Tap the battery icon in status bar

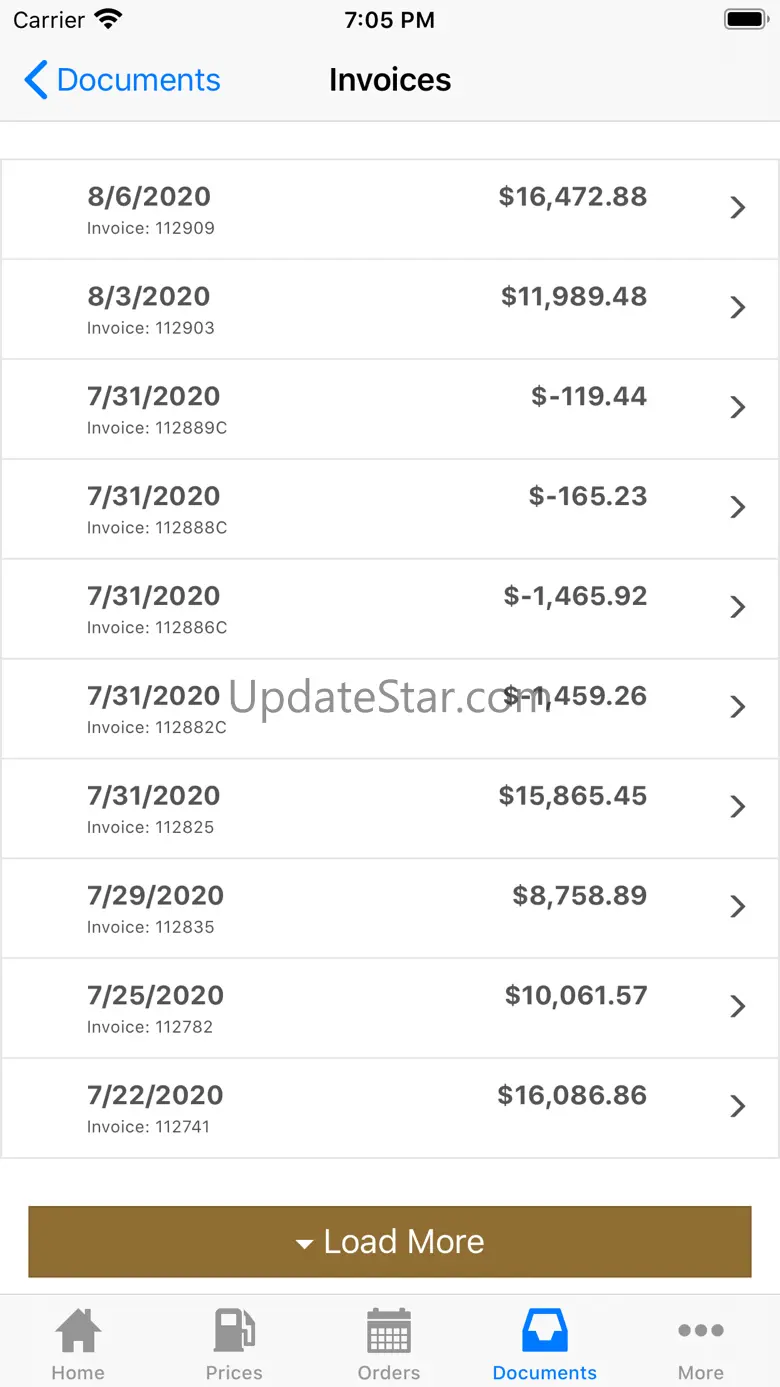[x=745, y=19]
